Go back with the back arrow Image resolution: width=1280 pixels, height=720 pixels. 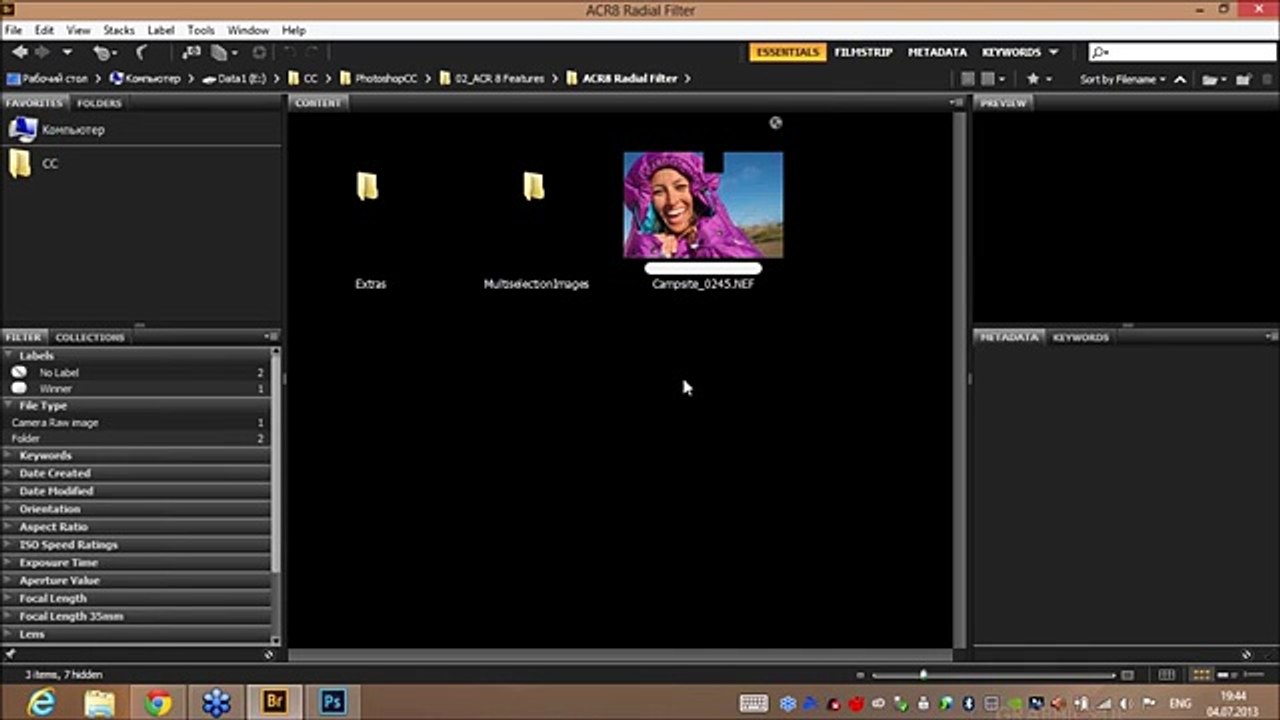pyautogui.click(x=19, y=52)
